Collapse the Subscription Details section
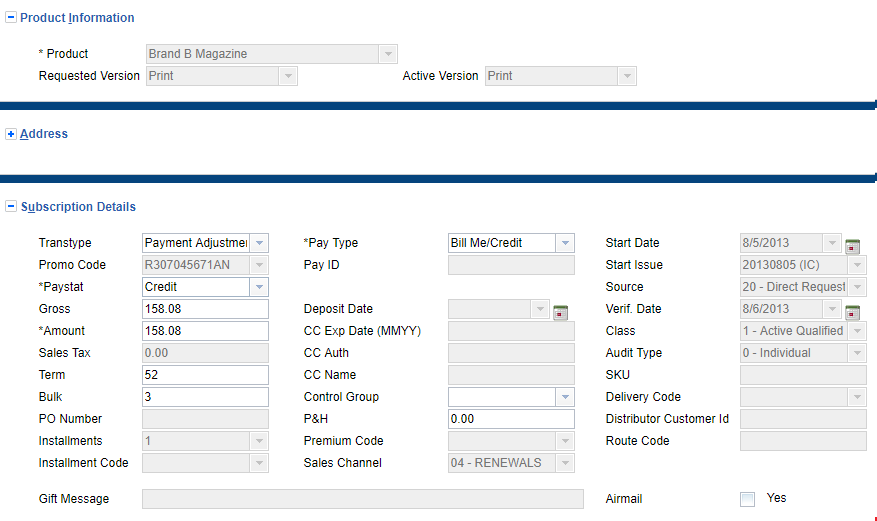 point(11,207)
